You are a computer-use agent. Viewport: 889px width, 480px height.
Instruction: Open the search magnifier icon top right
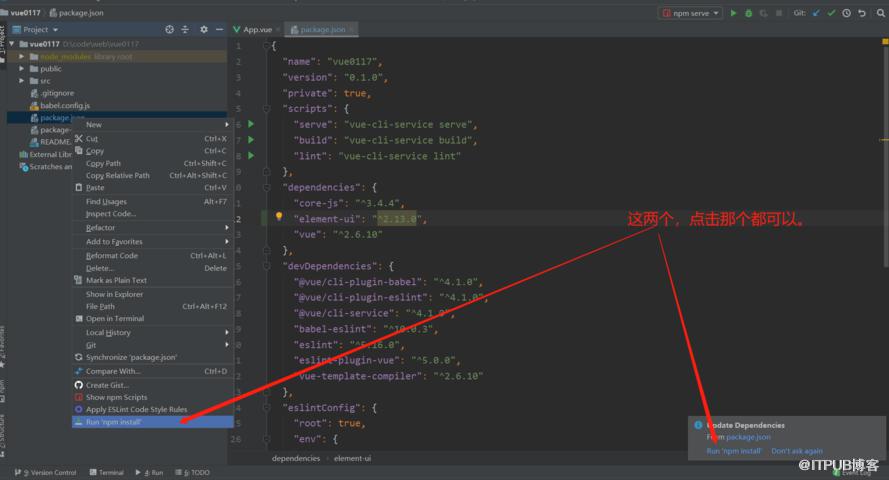(x=880, y=13)
